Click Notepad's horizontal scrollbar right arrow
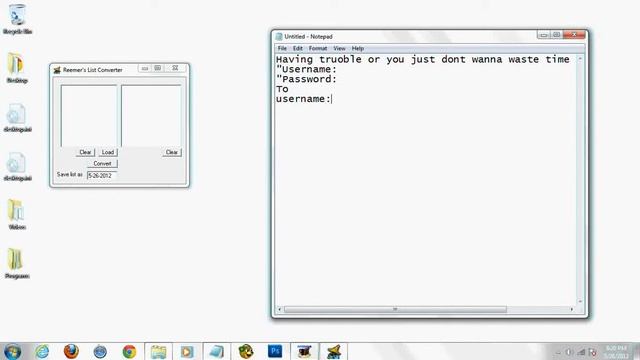The image size is (640, 360). click(571, 309)
